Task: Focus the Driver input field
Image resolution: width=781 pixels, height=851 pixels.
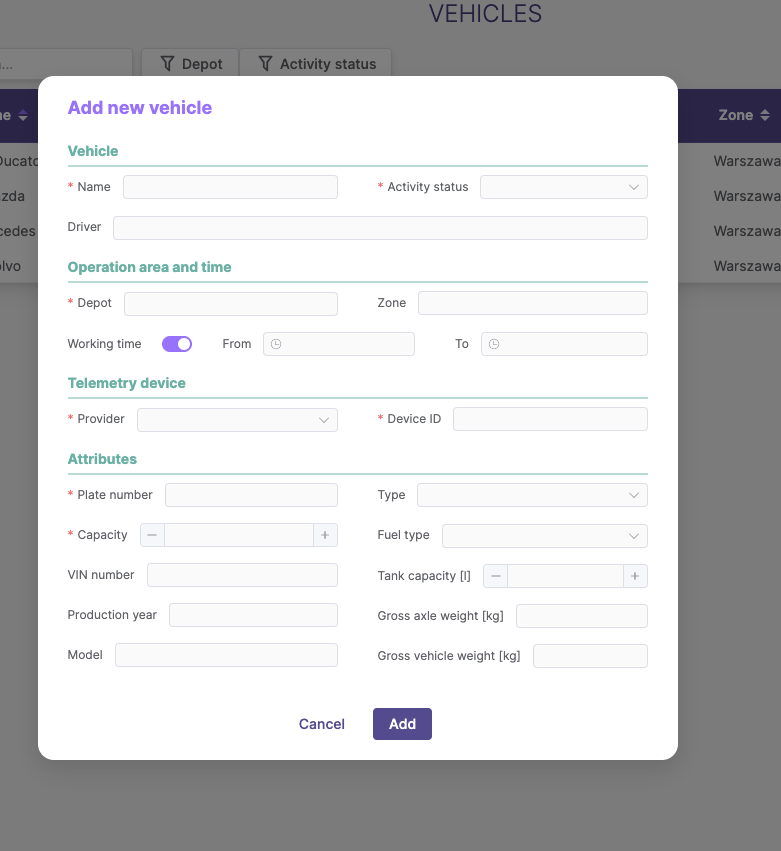Action: coord(380,228)
